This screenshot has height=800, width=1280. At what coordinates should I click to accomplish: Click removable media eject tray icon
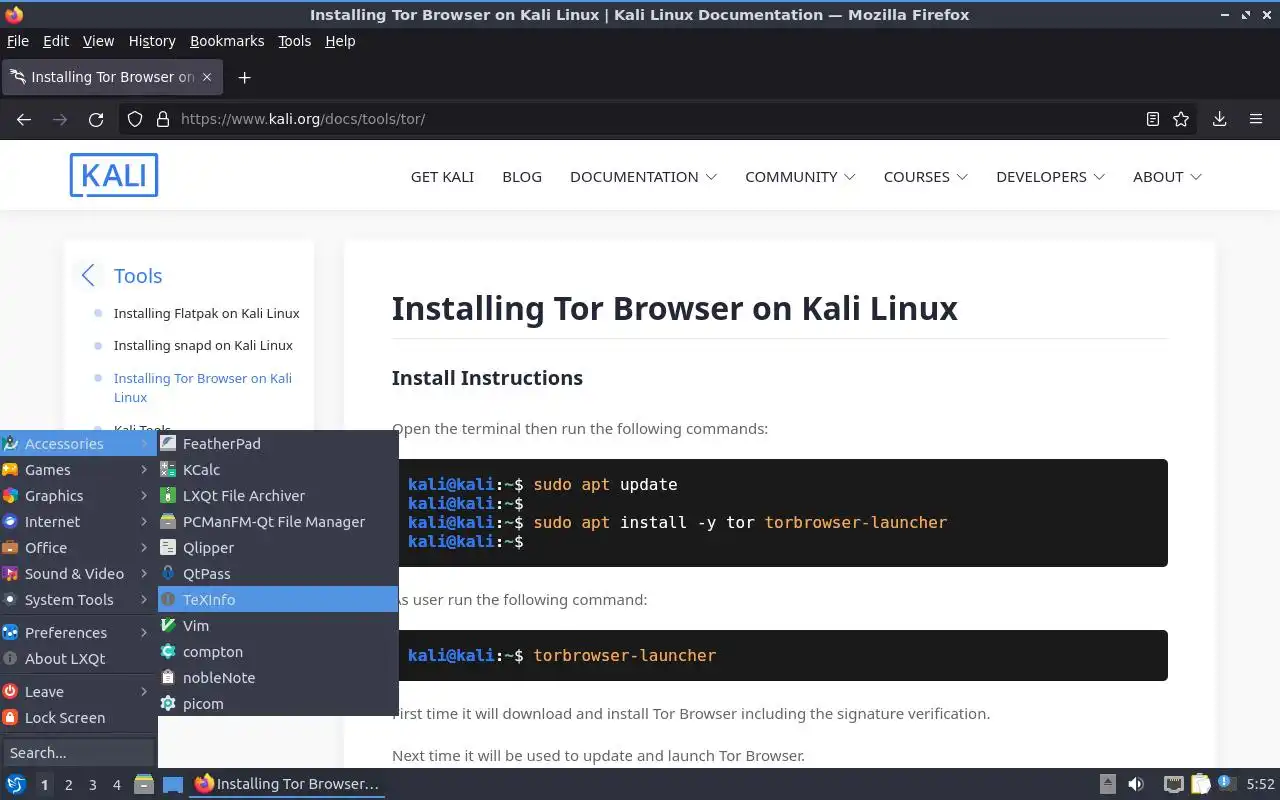click(x=1108, y=784)
